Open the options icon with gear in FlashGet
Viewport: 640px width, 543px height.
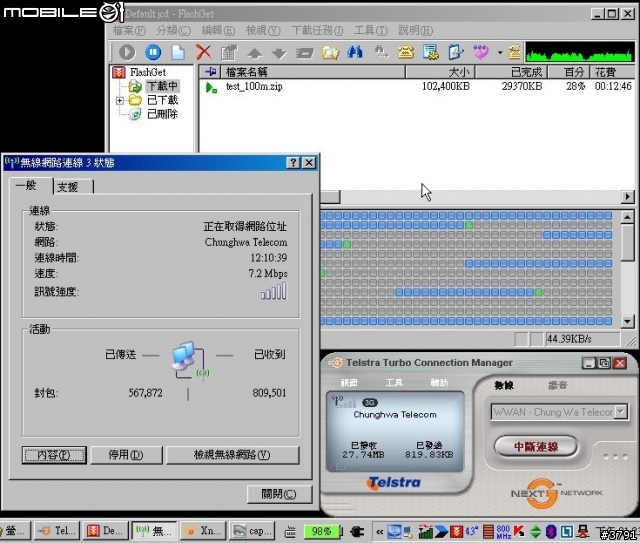tap(431, 52)
